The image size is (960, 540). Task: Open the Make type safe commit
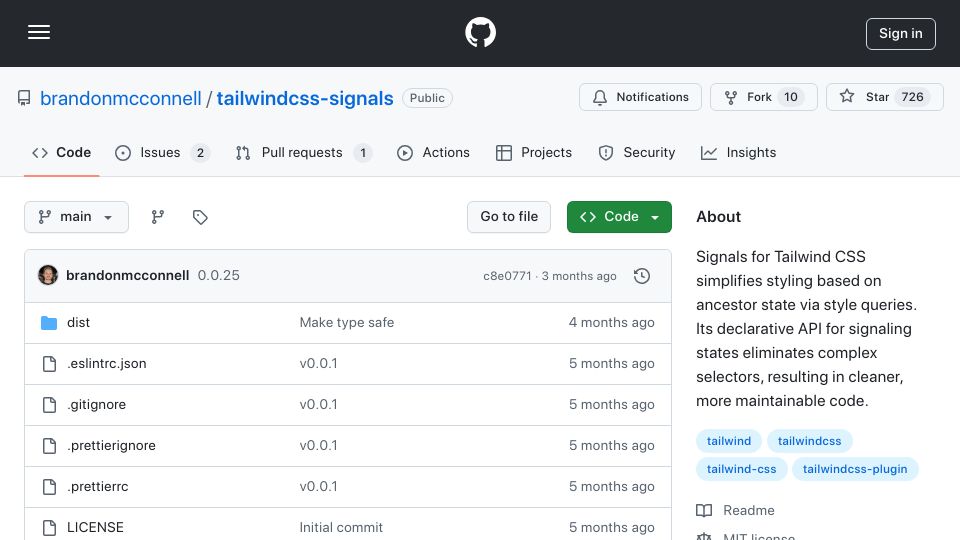[x=347, y=323]
